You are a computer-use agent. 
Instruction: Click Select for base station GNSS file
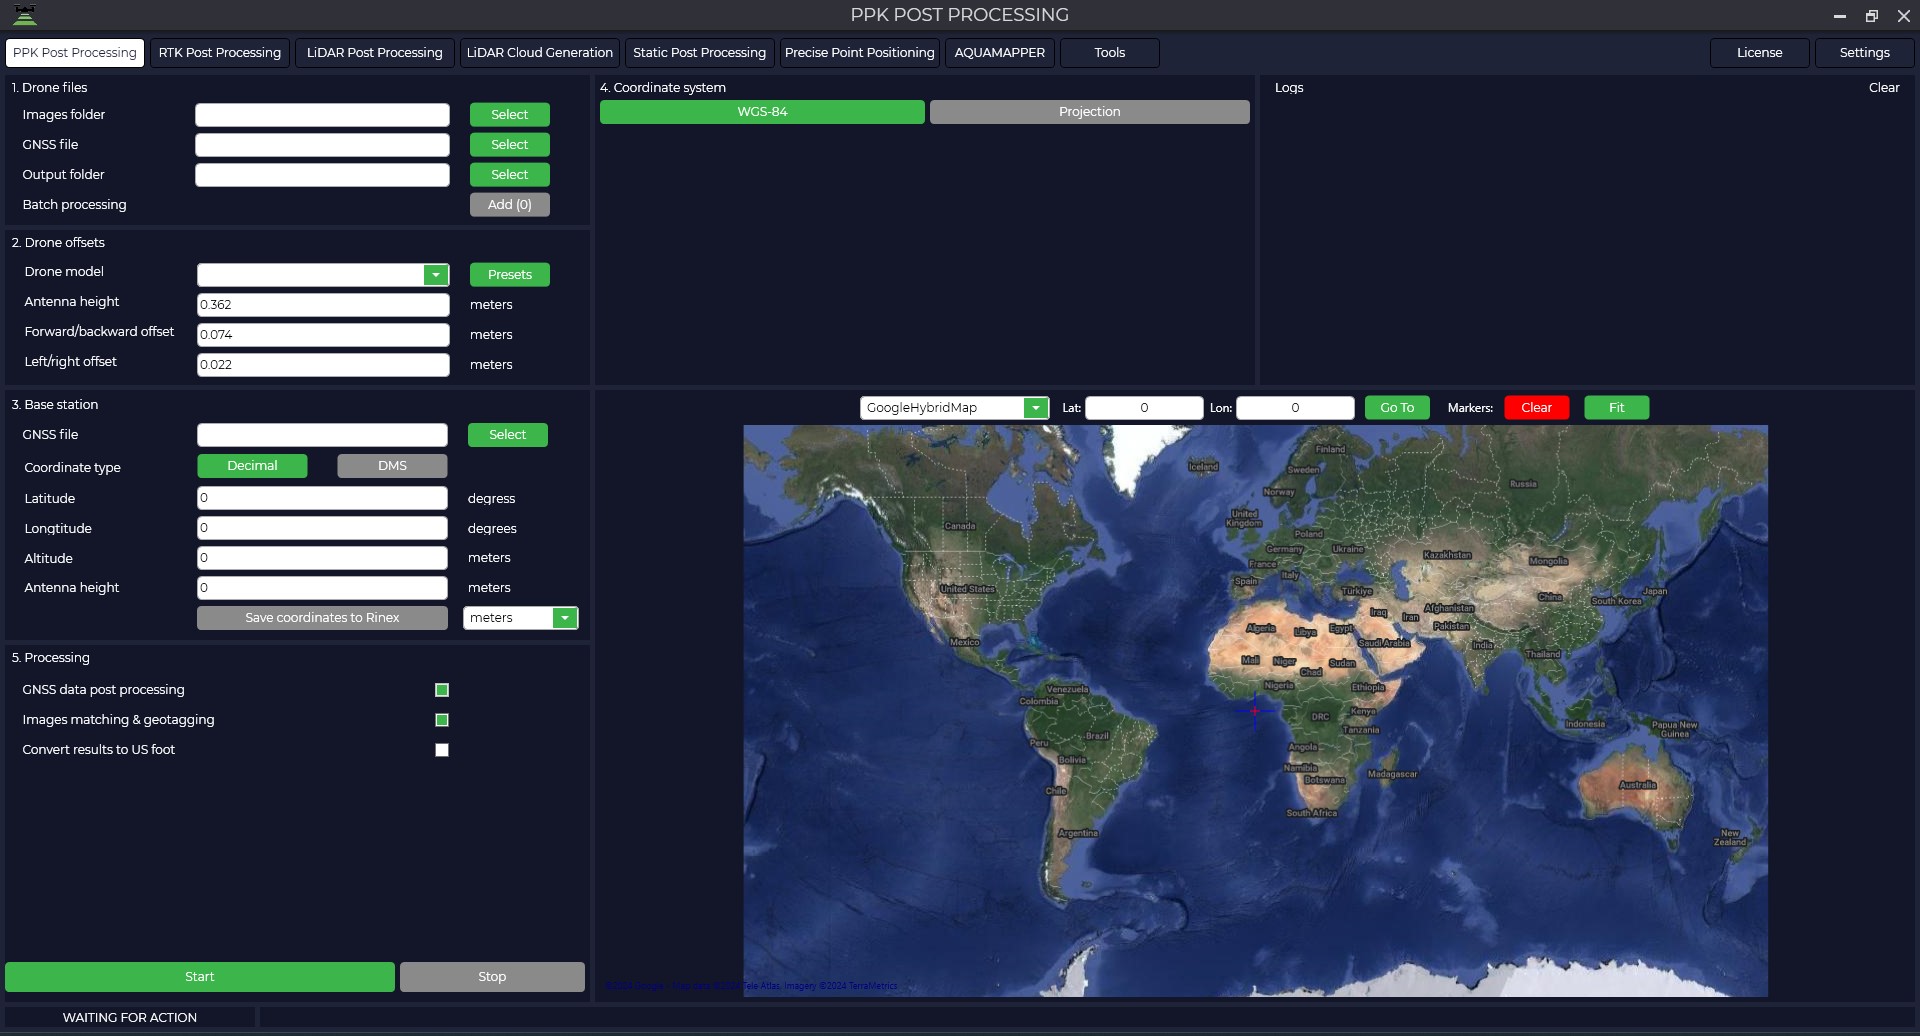(x=508, y=435)
